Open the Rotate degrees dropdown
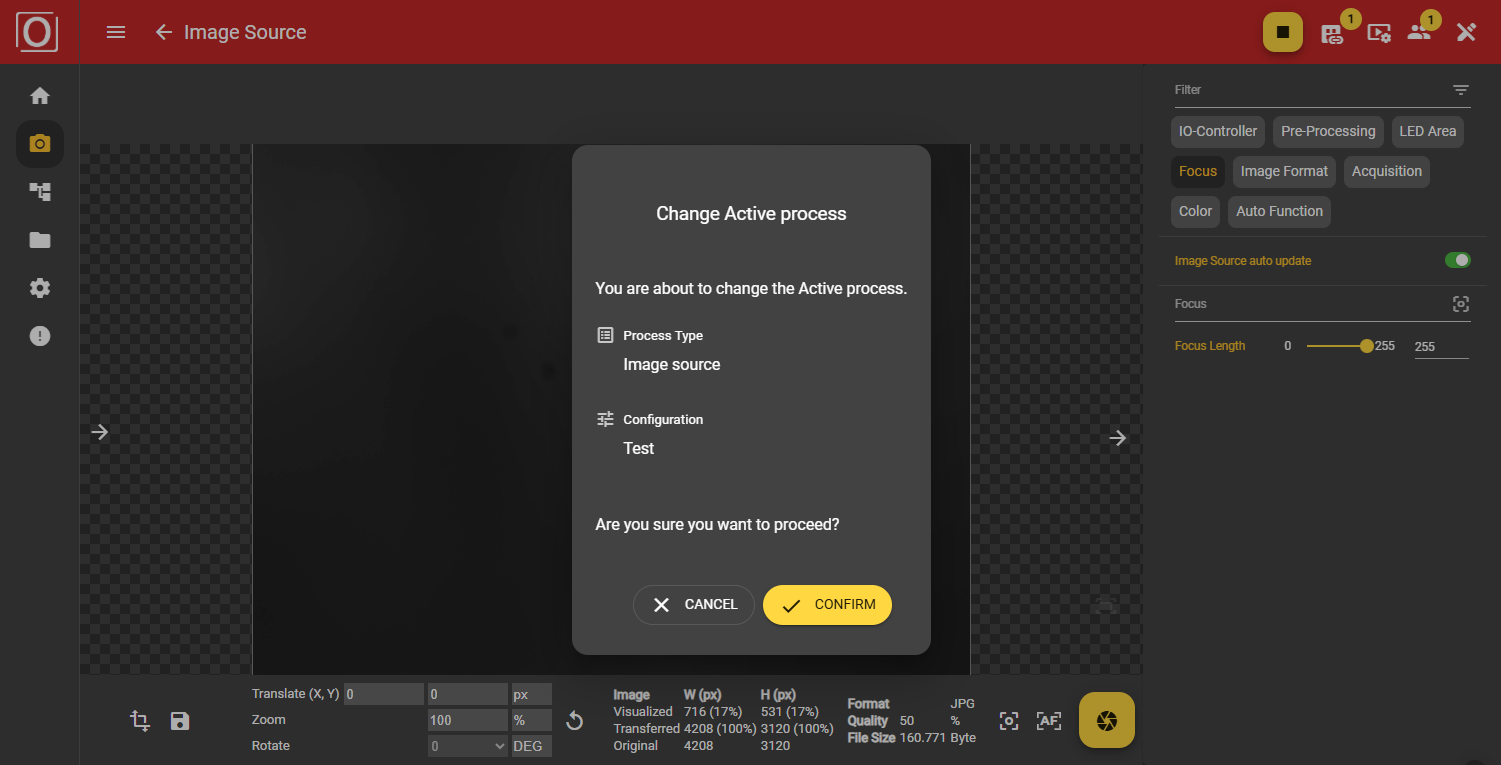1501x765 pixels. coord(467,745)
